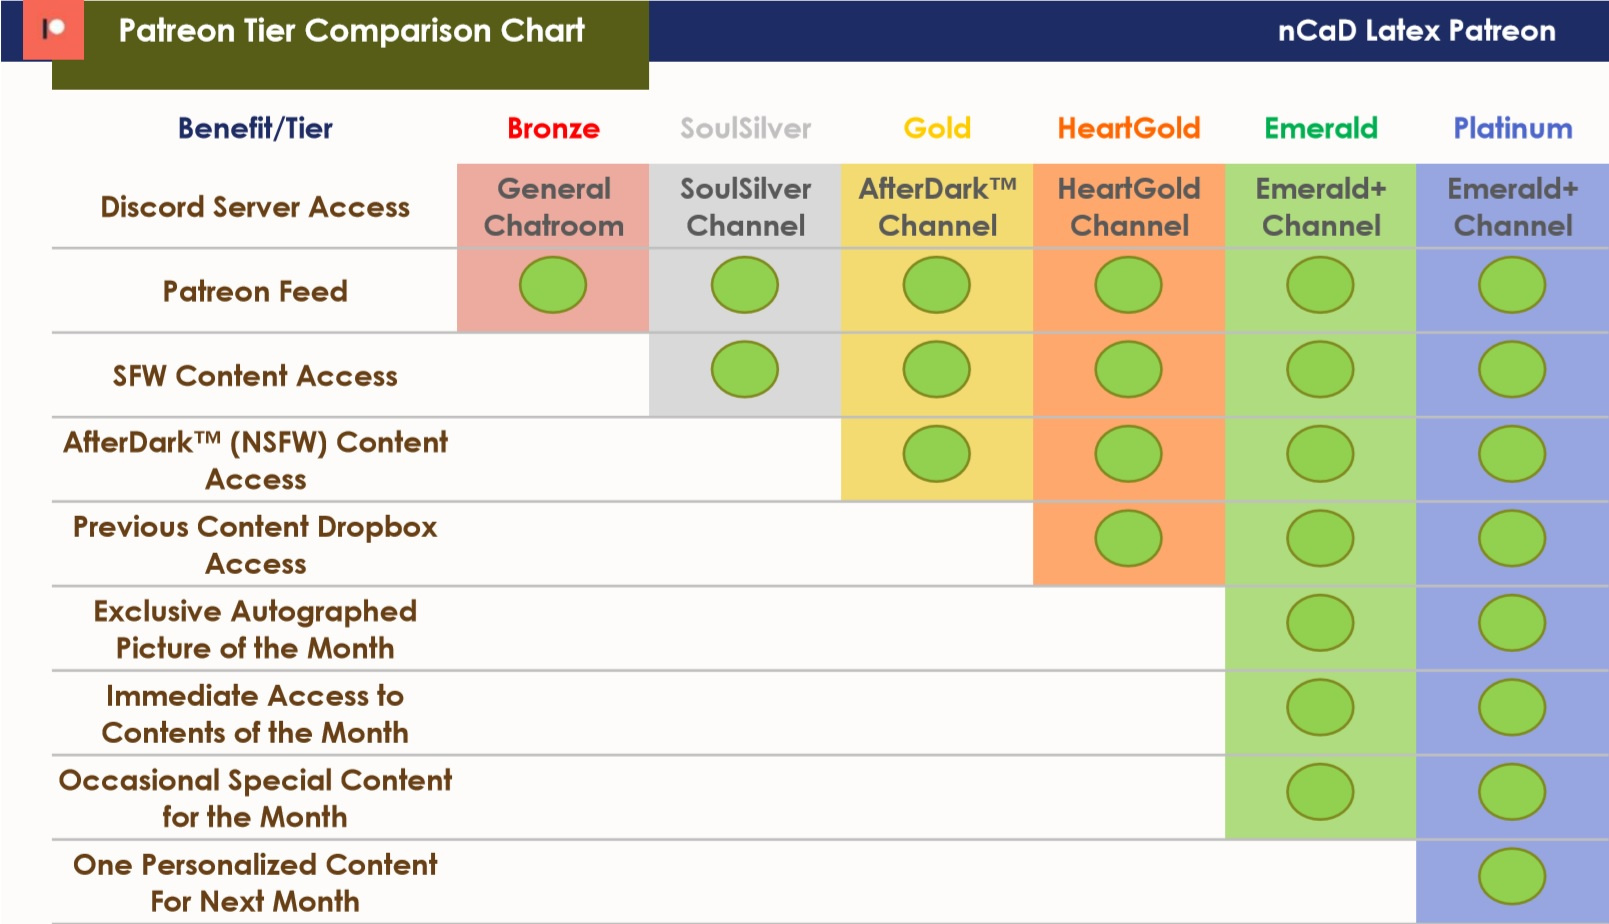Select the Bronze tier column header
1609x924 pixels.
tap(553, 128)
